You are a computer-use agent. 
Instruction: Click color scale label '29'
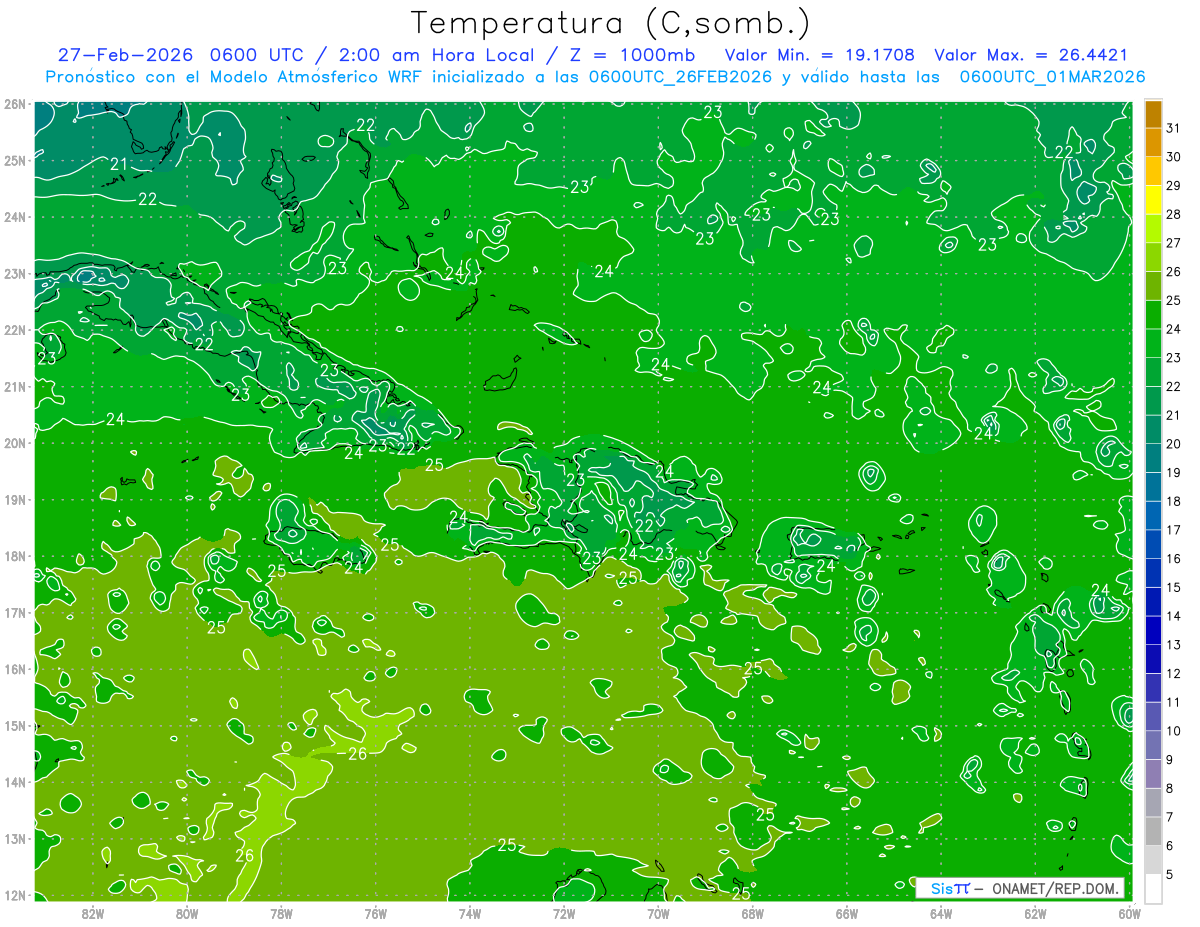[x=1174, y=186]
